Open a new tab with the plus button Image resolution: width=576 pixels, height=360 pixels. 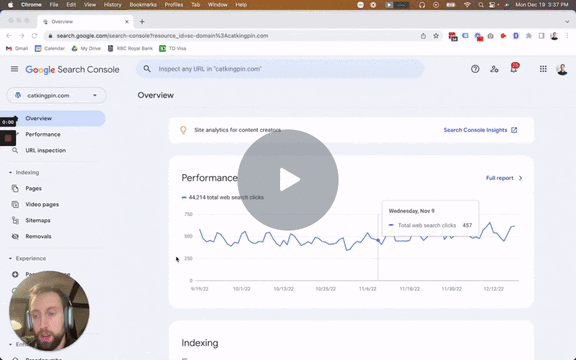point(142,21)
